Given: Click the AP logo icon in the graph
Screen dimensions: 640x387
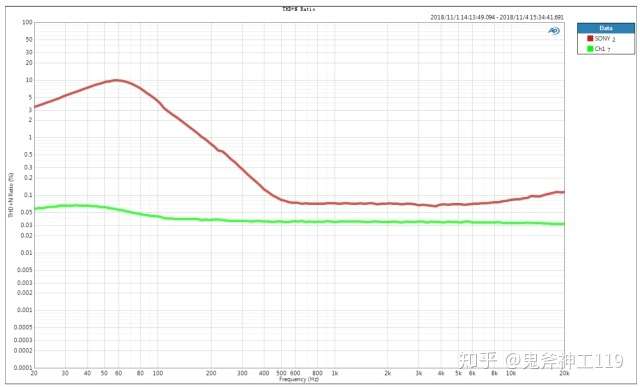Looking at the screenshot, I should 554,31.
